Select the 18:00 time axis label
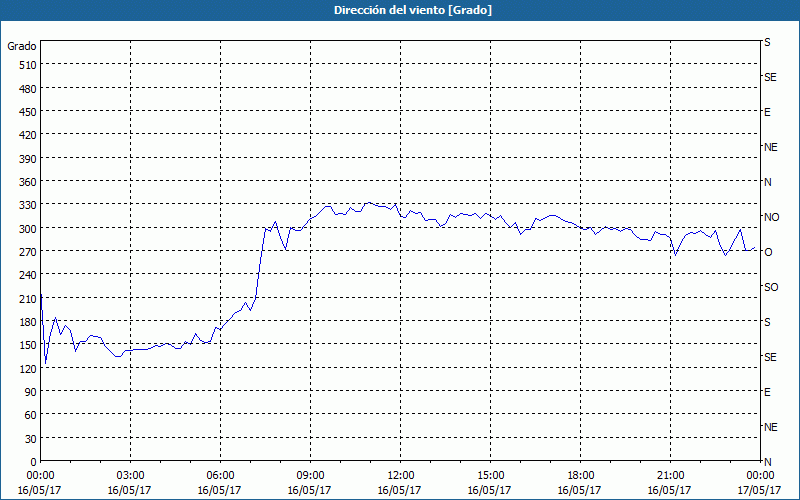 [580, 476]
